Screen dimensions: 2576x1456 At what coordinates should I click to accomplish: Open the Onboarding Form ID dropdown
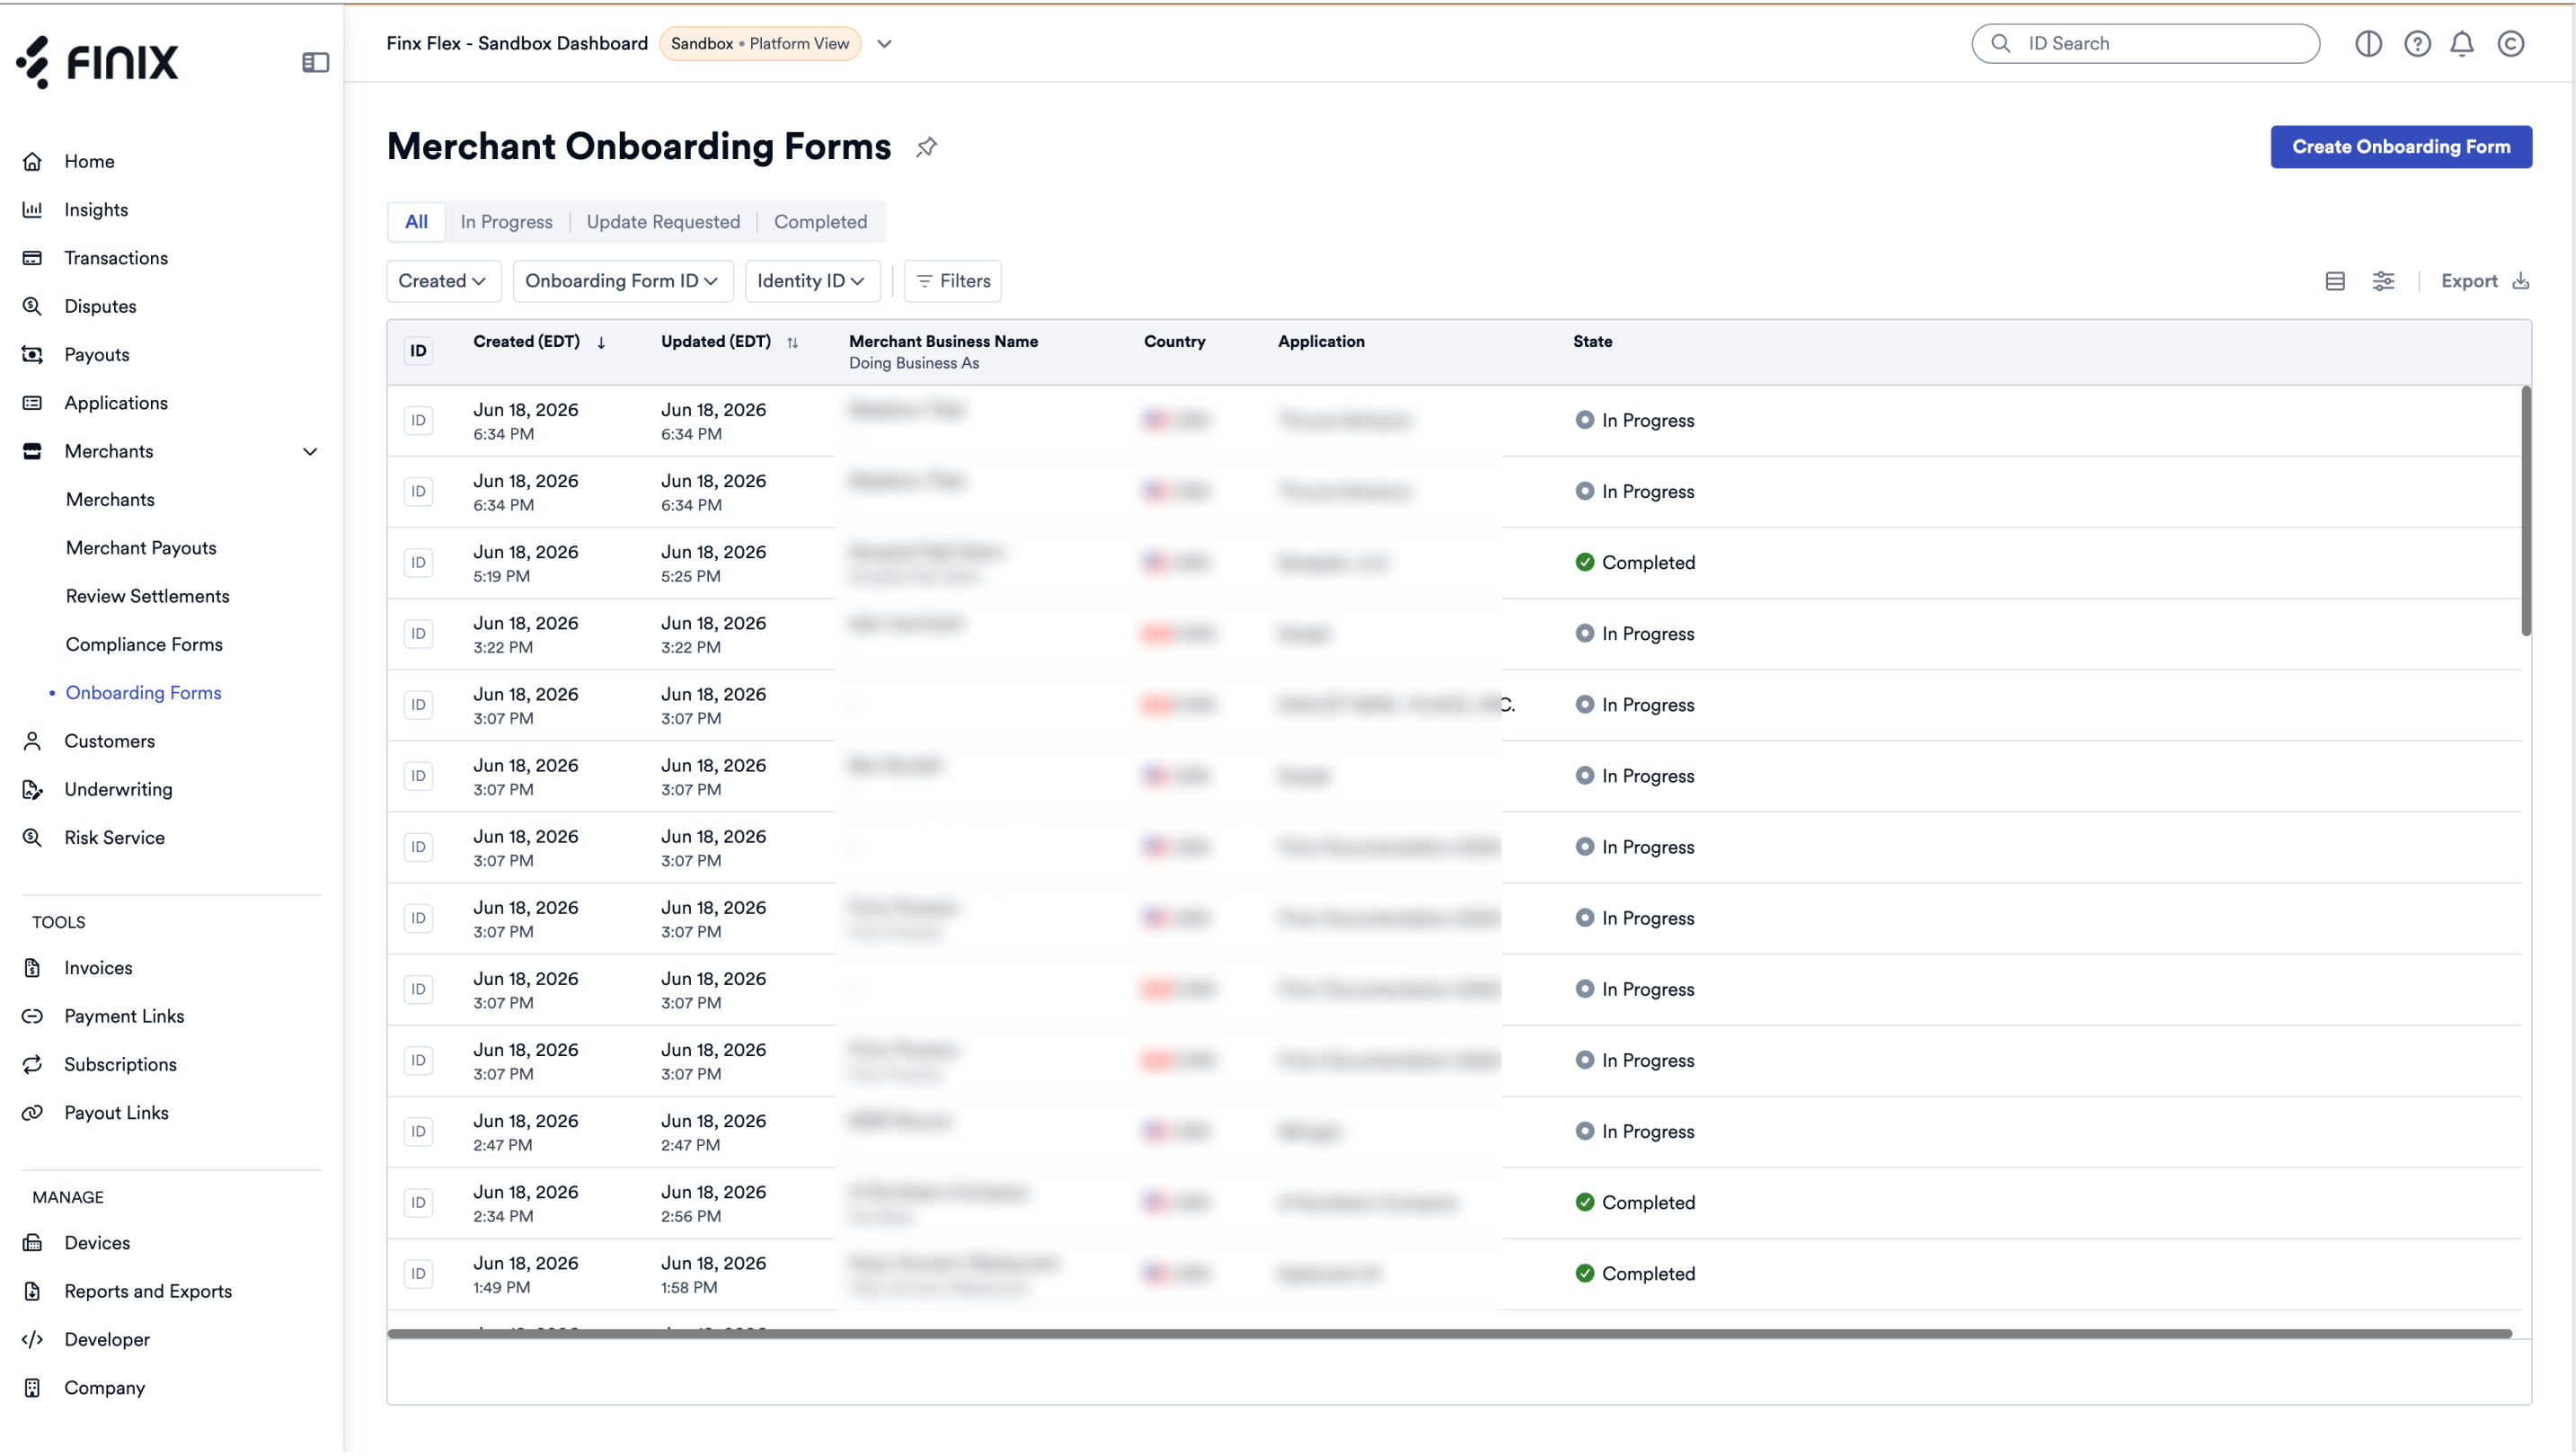tap(622, 281)
